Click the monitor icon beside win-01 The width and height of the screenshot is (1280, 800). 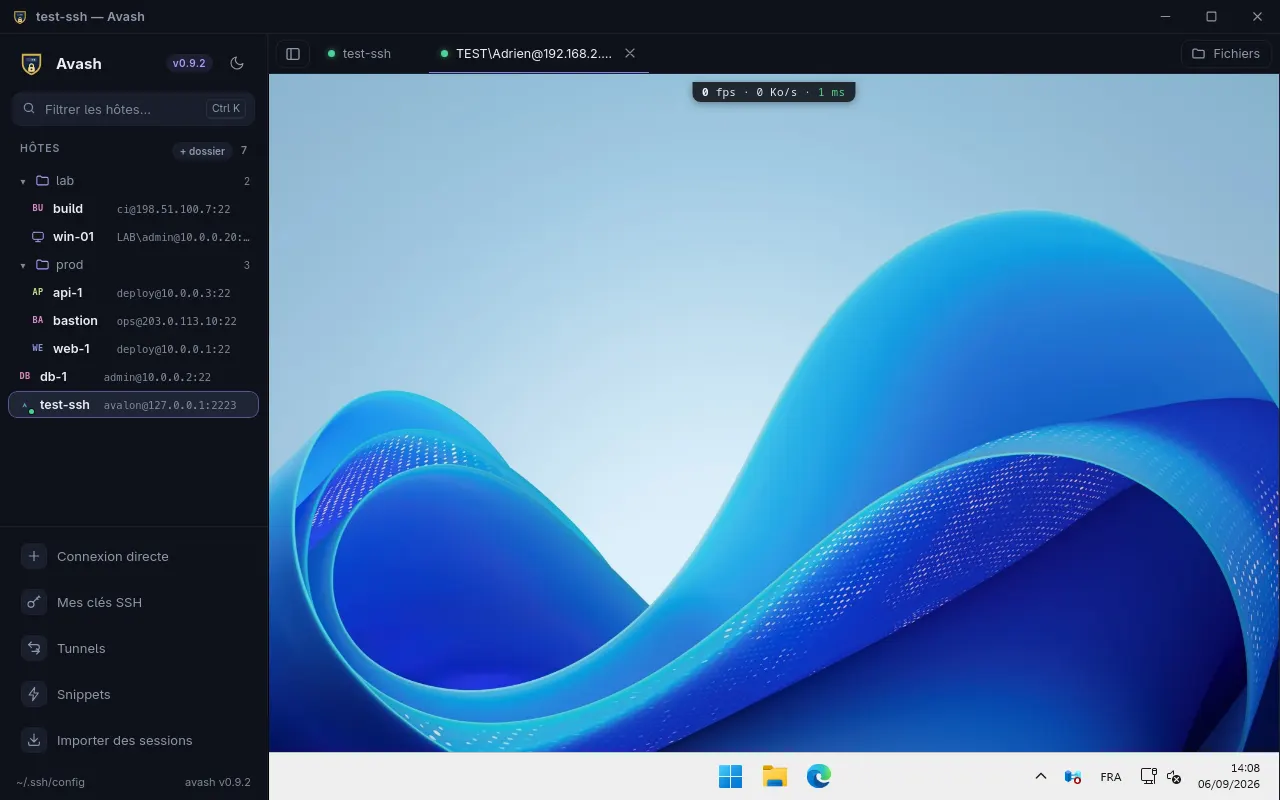tap(38, 237)
